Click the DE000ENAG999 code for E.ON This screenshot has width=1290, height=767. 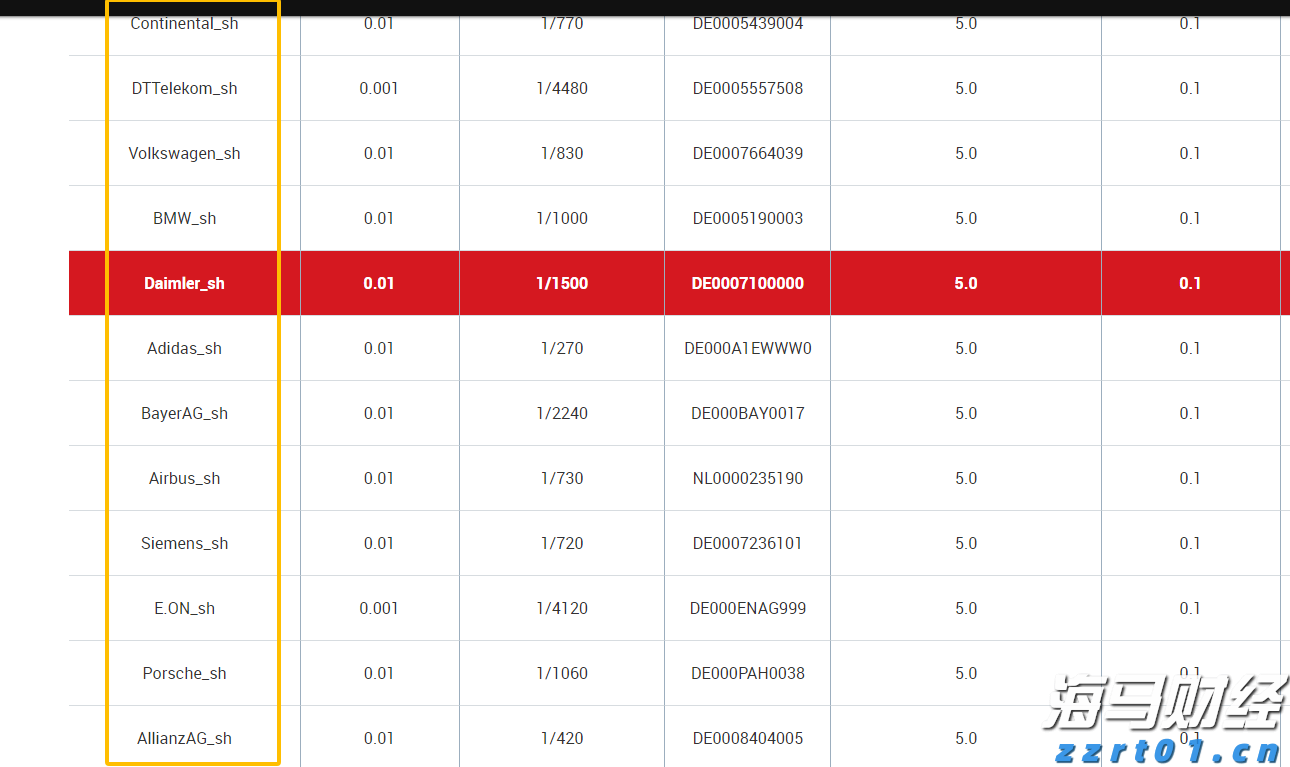(747, 608)
